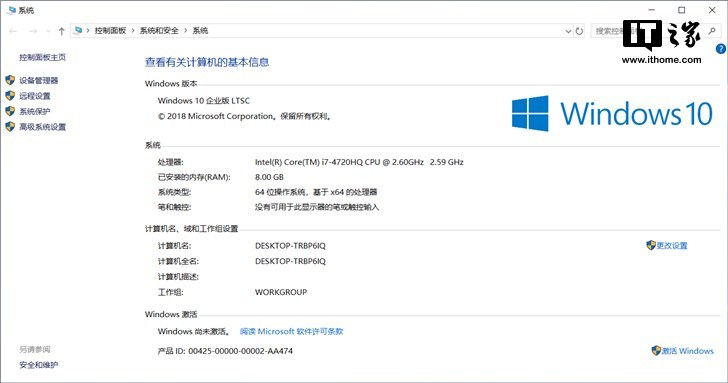Click 激活 Windows link
The width and height of the screenshot is (728, 383).
click(x=688, y=351)
